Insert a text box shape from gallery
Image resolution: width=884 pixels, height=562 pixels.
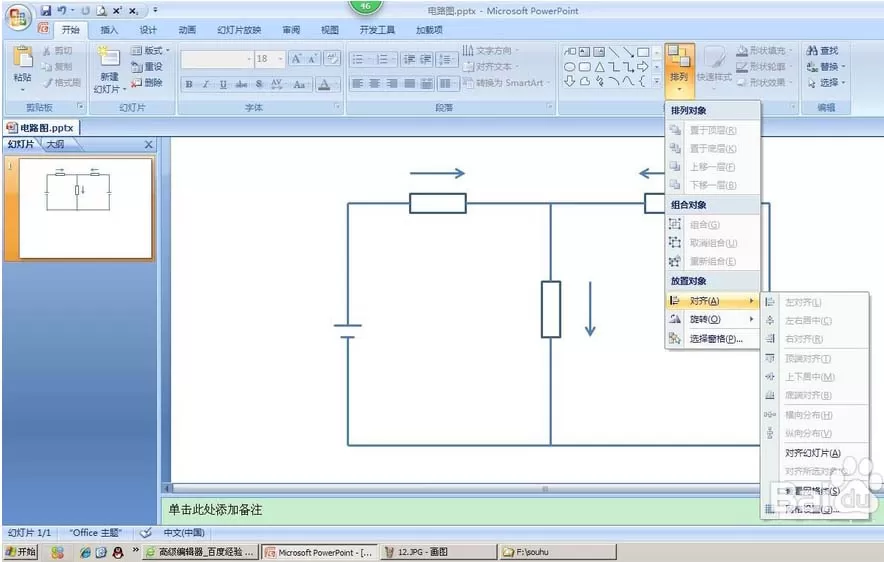click(584, 52)
